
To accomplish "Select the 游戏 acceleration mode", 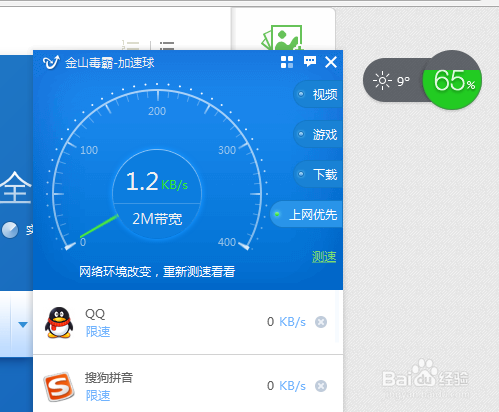I will (x=318, y=134).
